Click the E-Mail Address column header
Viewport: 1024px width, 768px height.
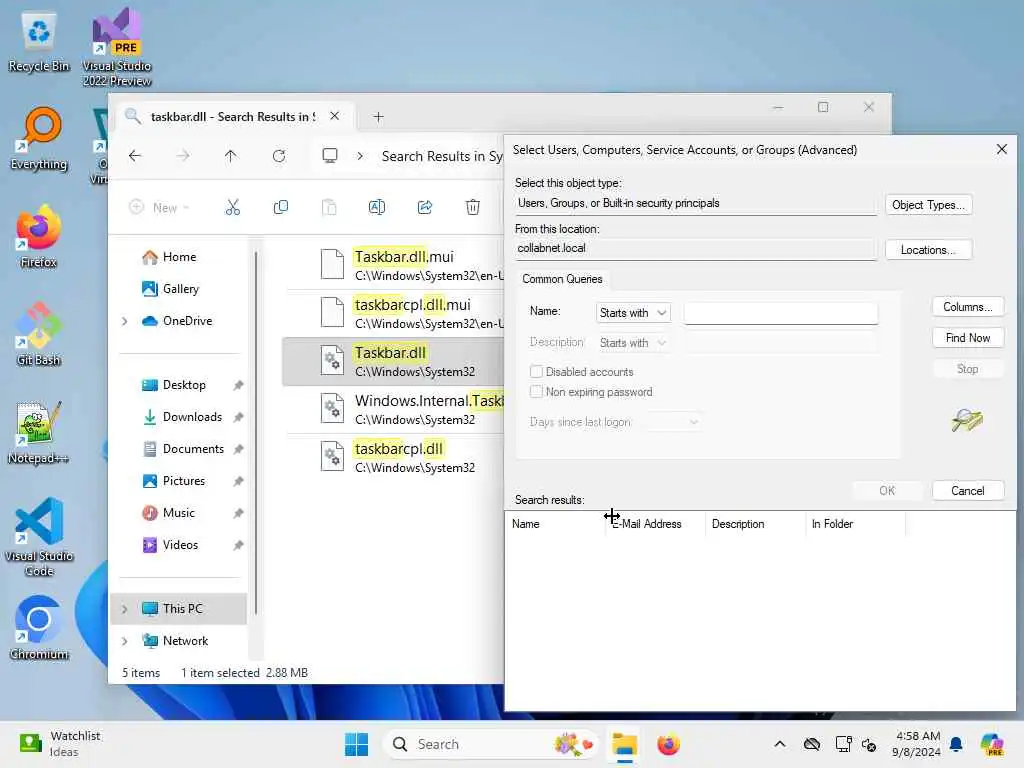tap(656, 524)
